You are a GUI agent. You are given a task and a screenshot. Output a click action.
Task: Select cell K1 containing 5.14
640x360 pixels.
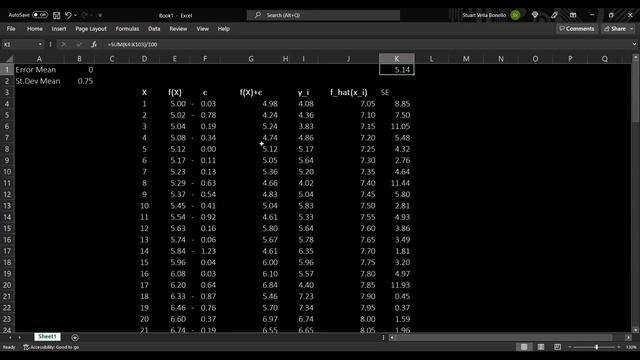click(x=397, y=70)
